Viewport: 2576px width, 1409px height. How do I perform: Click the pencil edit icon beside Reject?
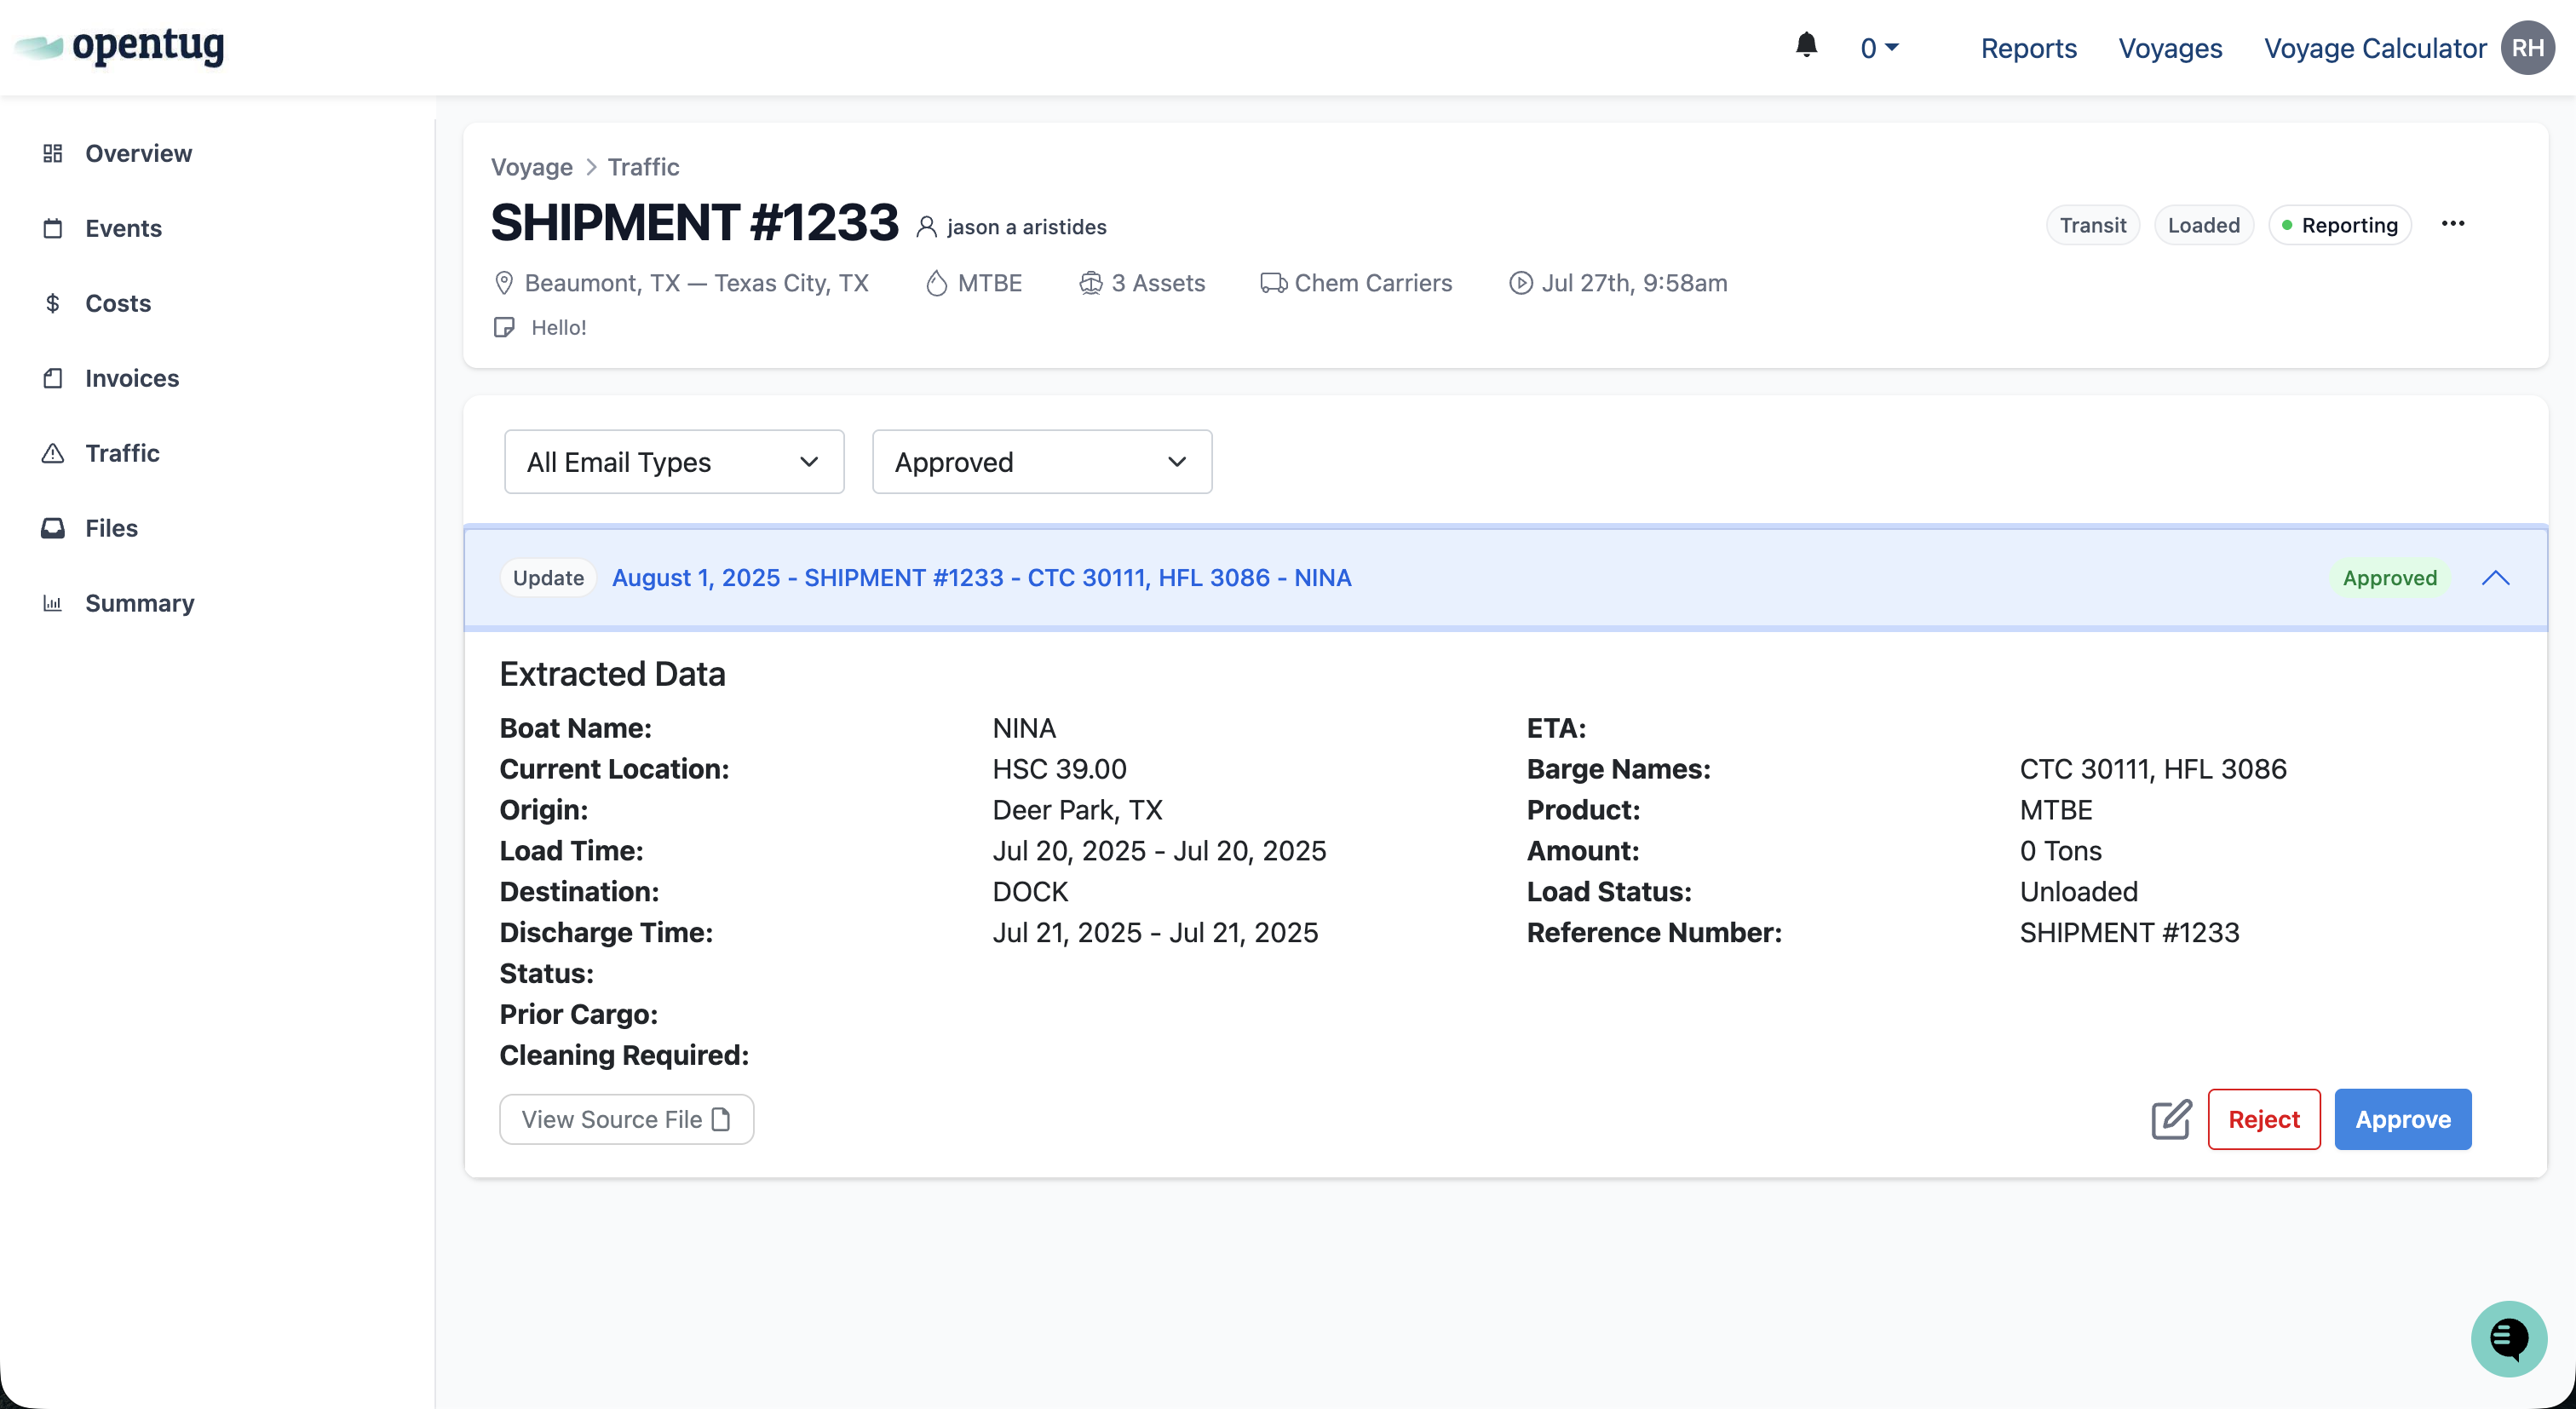(2171, 1119)
